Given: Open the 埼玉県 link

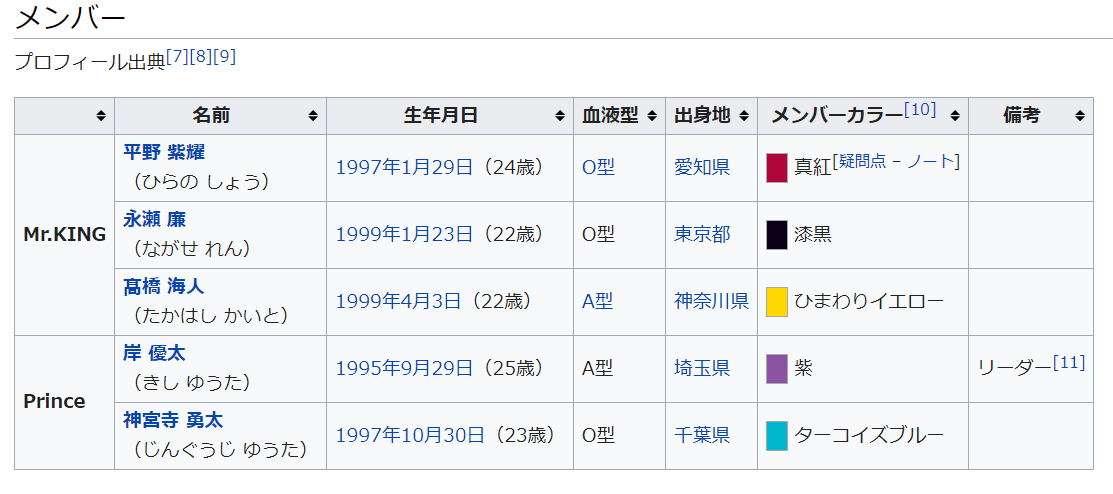Looking at the screenshot, I should click(702, 368).
